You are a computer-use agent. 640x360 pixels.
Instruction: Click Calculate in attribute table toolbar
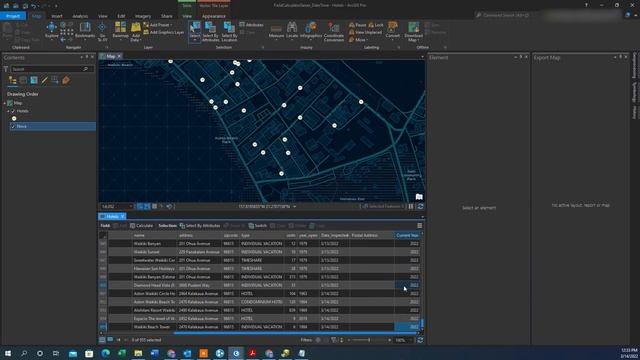141,226
